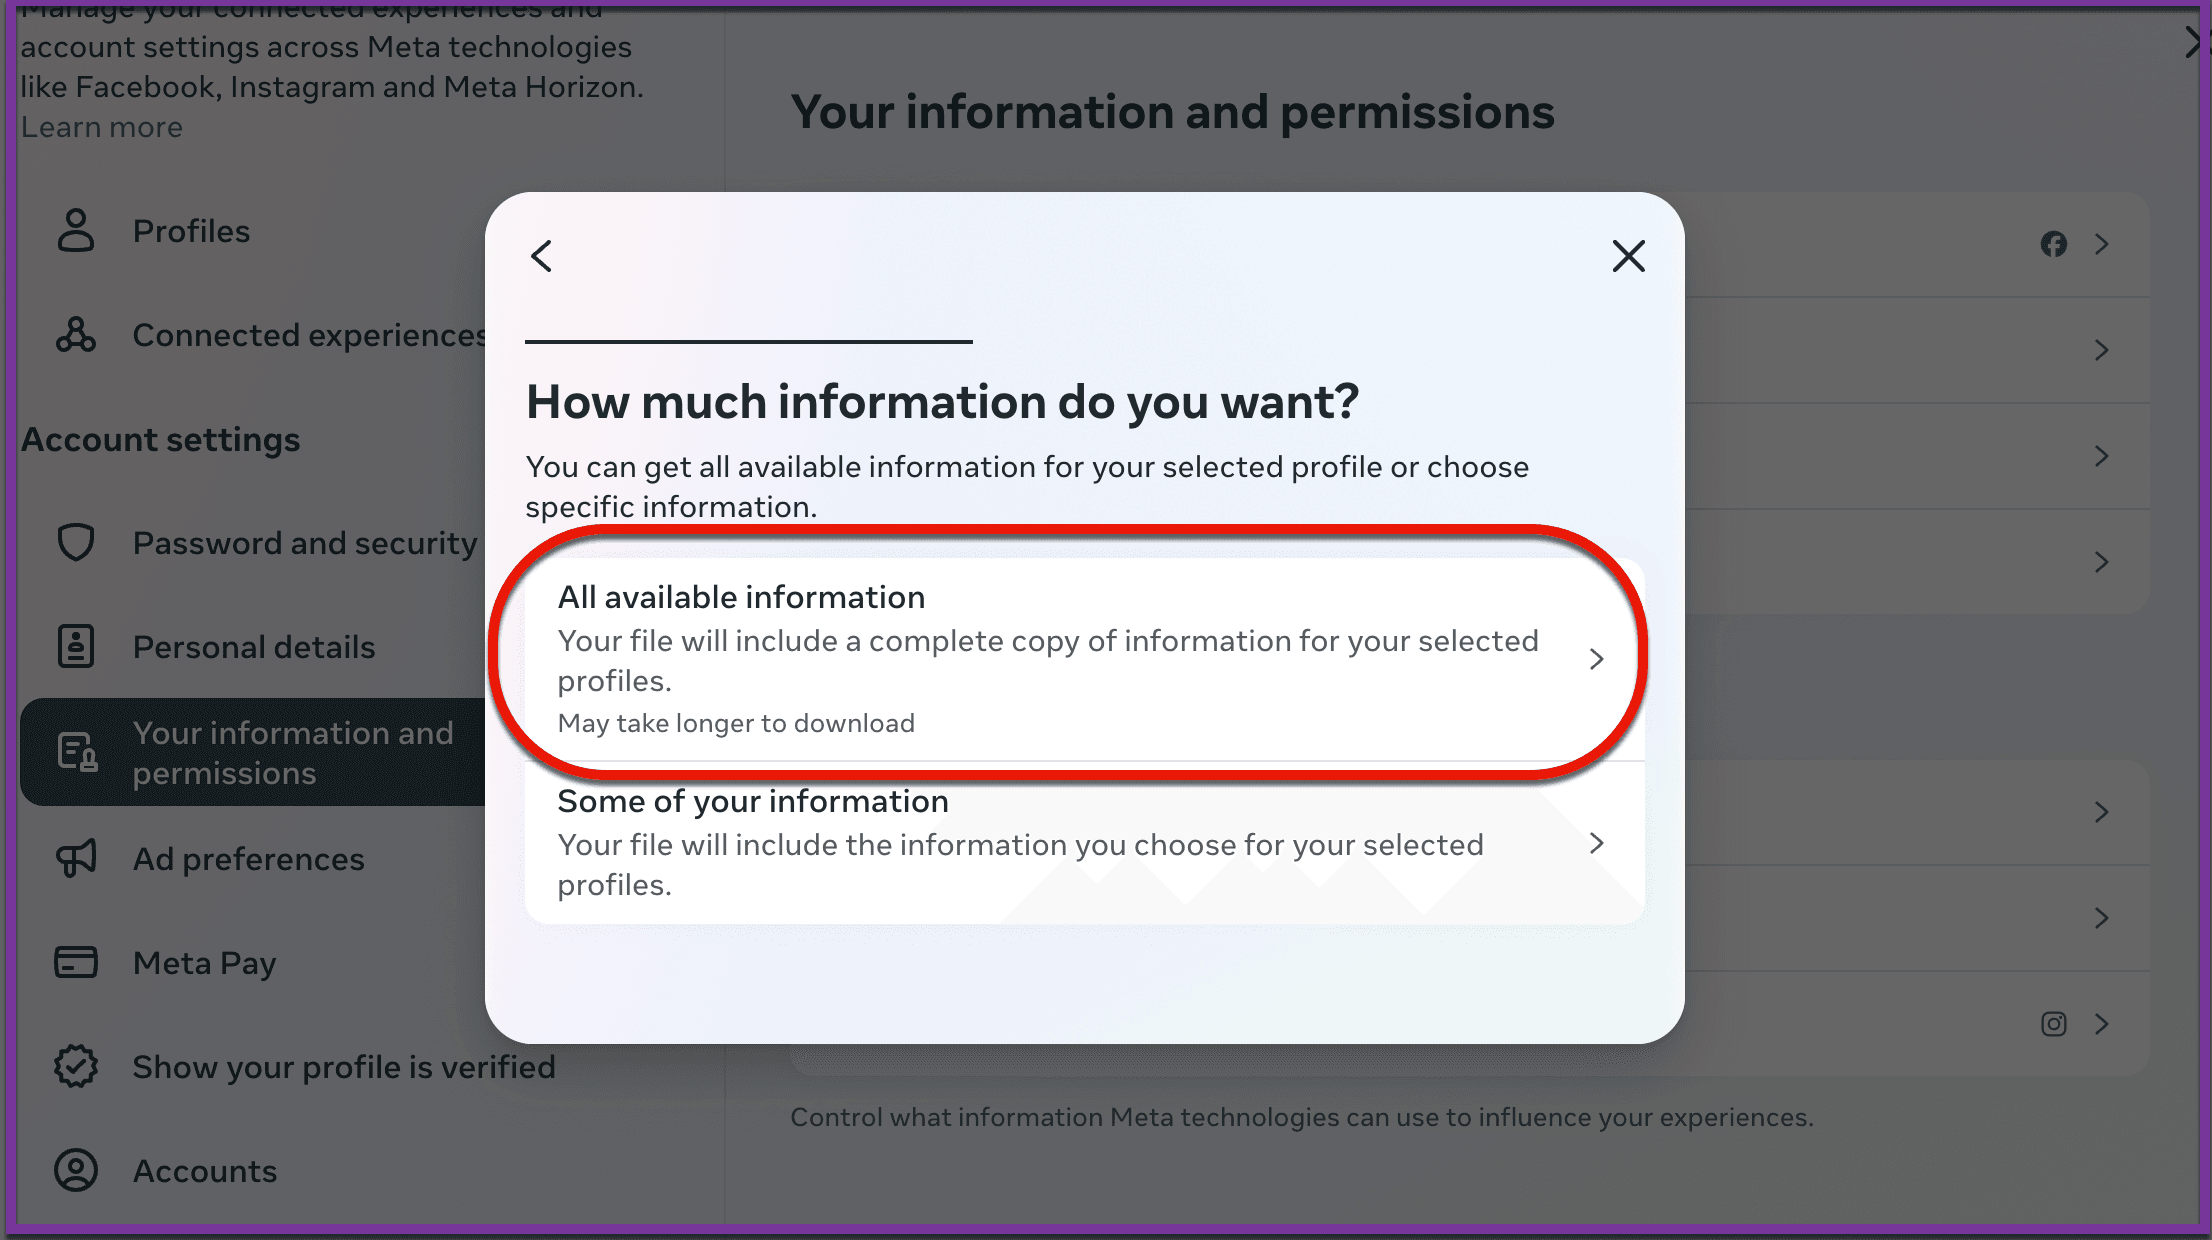2212x1240 pixels.
Task: Click the Meta Pay card icon
Action: [76, 962]
